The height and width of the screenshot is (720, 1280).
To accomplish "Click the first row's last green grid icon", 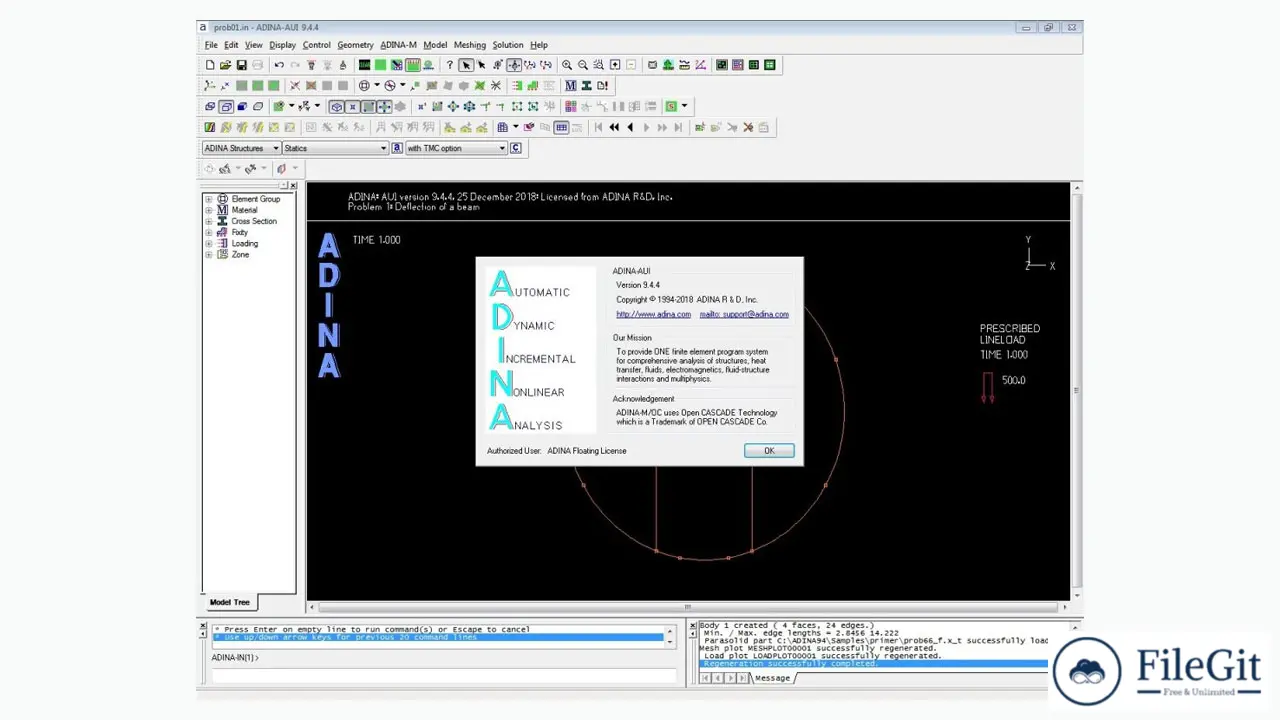I will pyautogui.click(x=770, y=65).
